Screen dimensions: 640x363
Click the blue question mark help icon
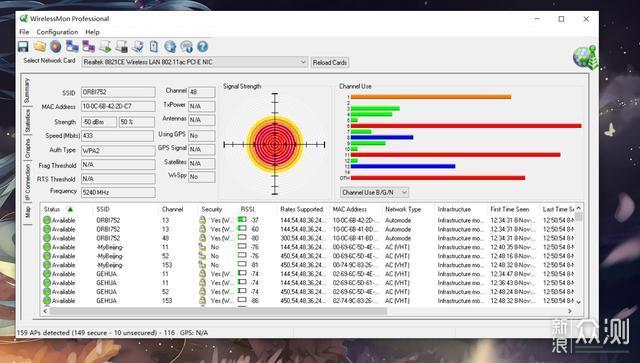[203, 47]
